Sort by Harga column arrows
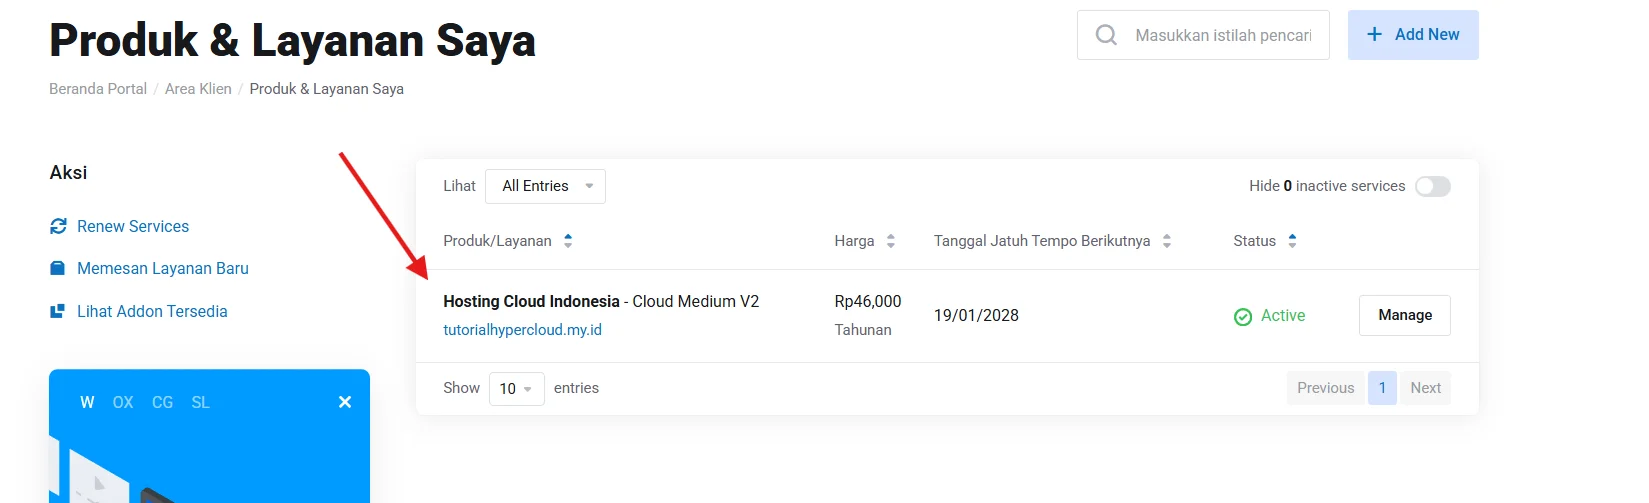Screen dimensions: 1649x503 tap(891, 241)
